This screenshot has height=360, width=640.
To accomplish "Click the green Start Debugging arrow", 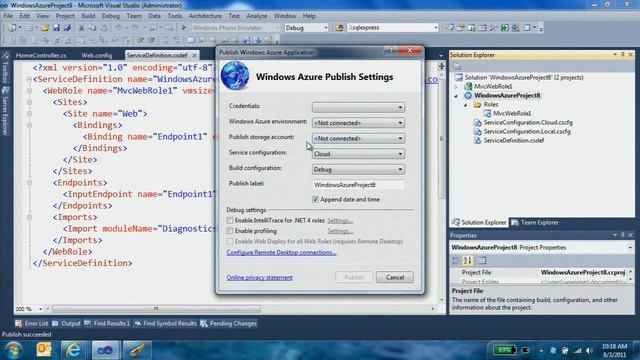I will click(x=184, y=28).
